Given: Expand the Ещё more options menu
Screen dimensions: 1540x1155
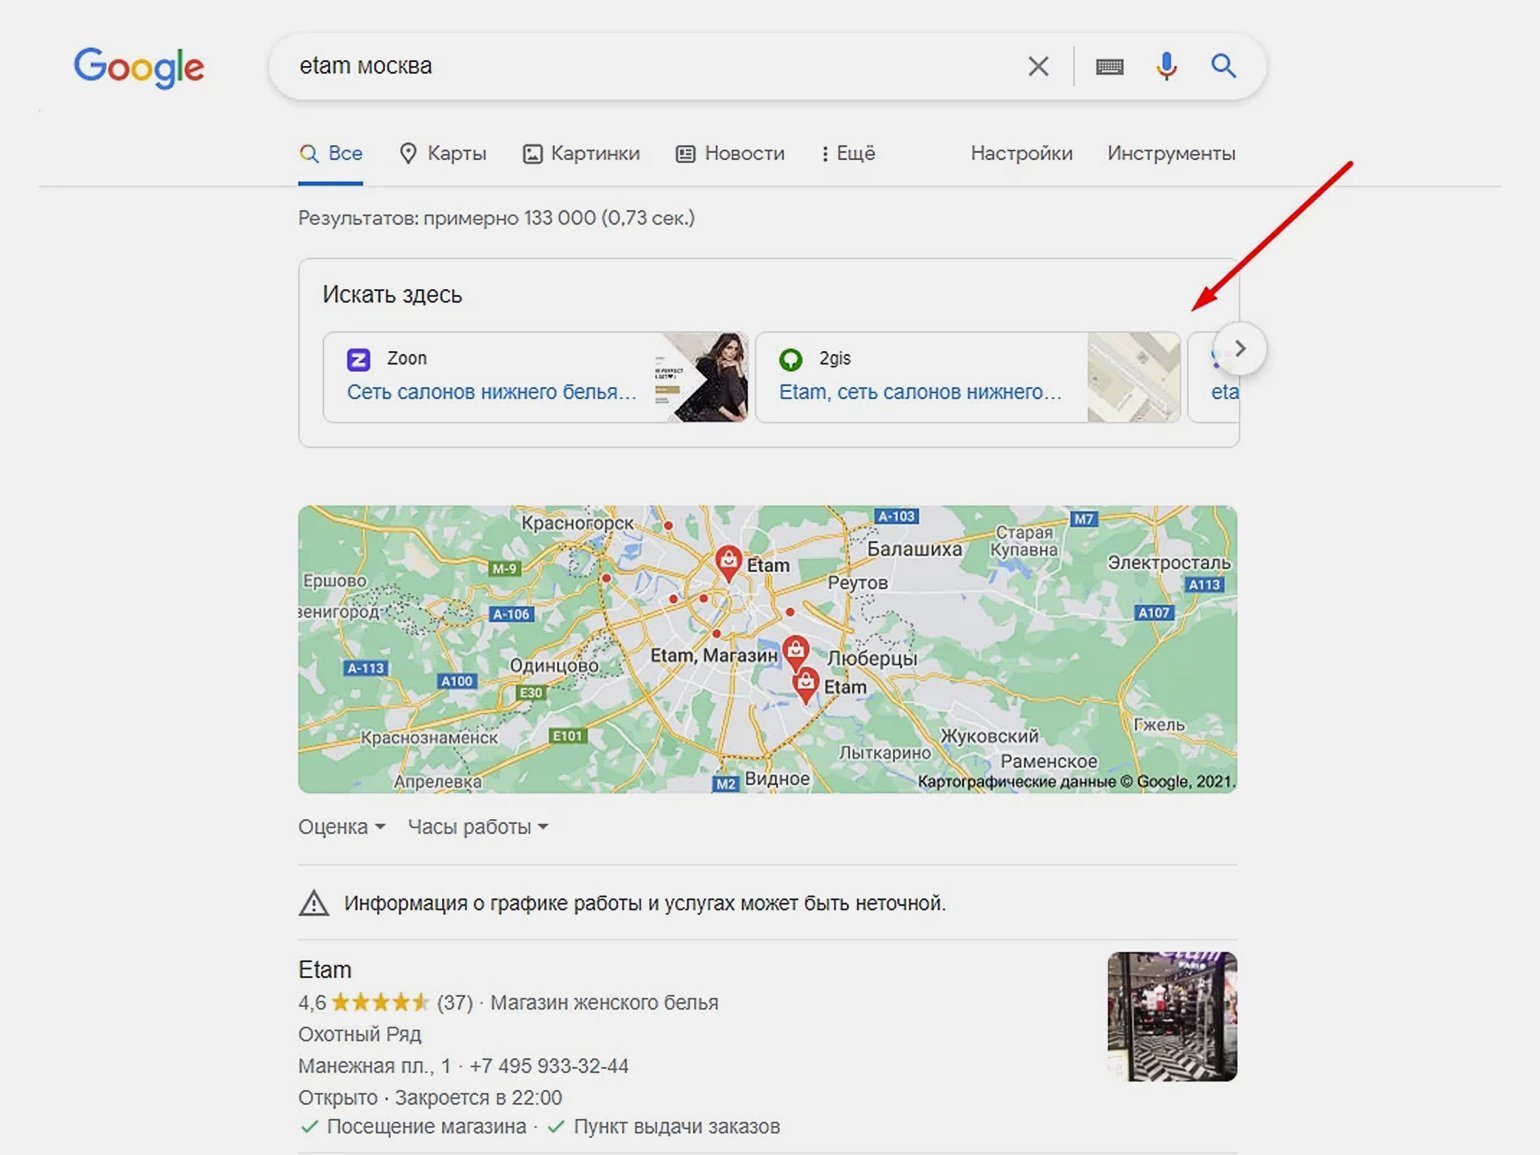Looking at the screenshot, I should 847,154.
